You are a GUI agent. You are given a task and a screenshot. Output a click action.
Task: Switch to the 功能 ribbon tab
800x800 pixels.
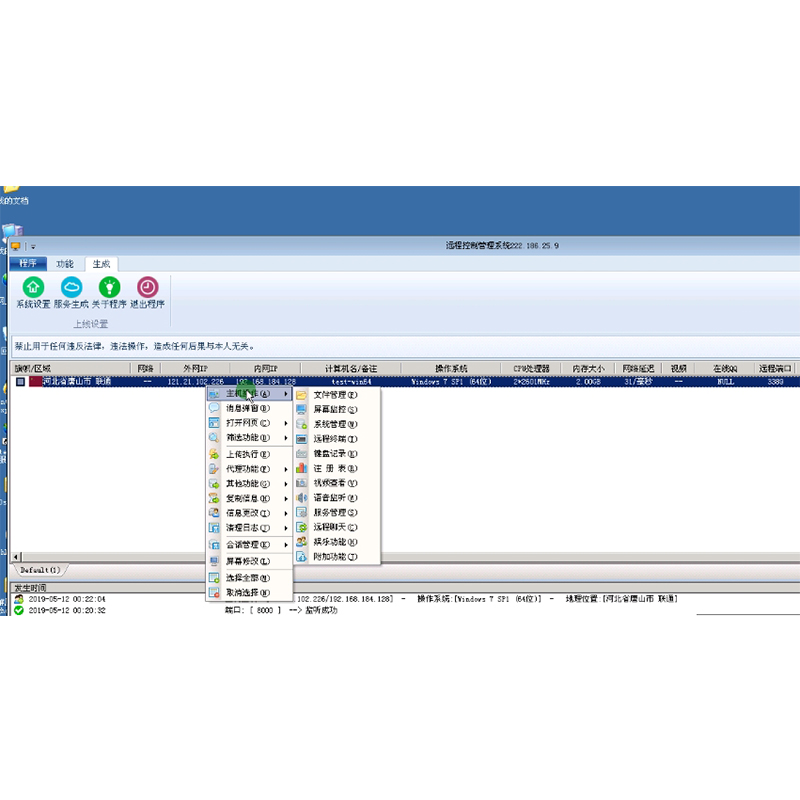[65, 264]
